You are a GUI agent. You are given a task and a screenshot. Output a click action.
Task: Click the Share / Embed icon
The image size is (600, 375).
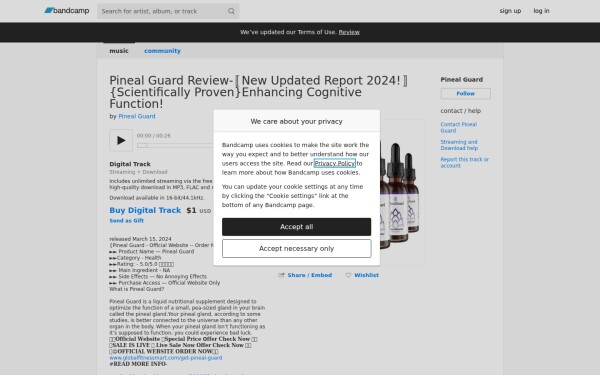(282, 275)
